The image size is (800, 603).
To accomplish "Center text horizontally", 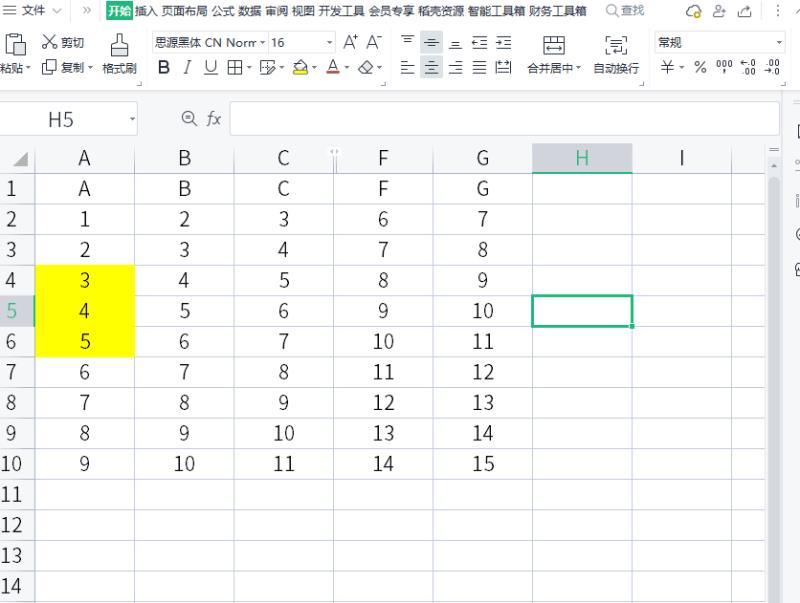I will pyautogui.click(x=431, y=67).
